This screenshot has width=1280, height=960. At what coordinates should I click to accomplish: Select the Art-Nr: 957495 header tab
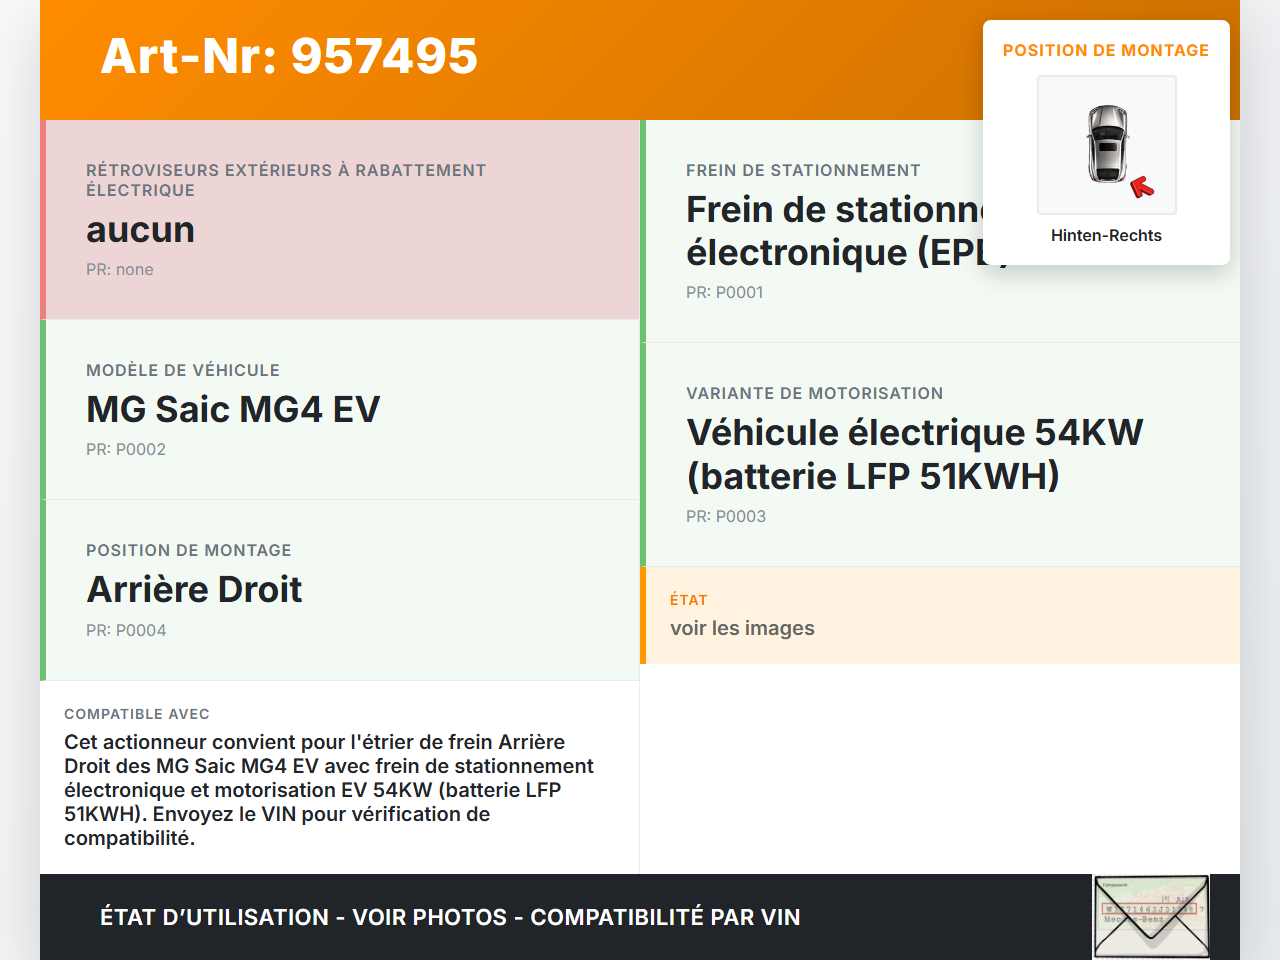pyautogui.click(x=288, y=57)
